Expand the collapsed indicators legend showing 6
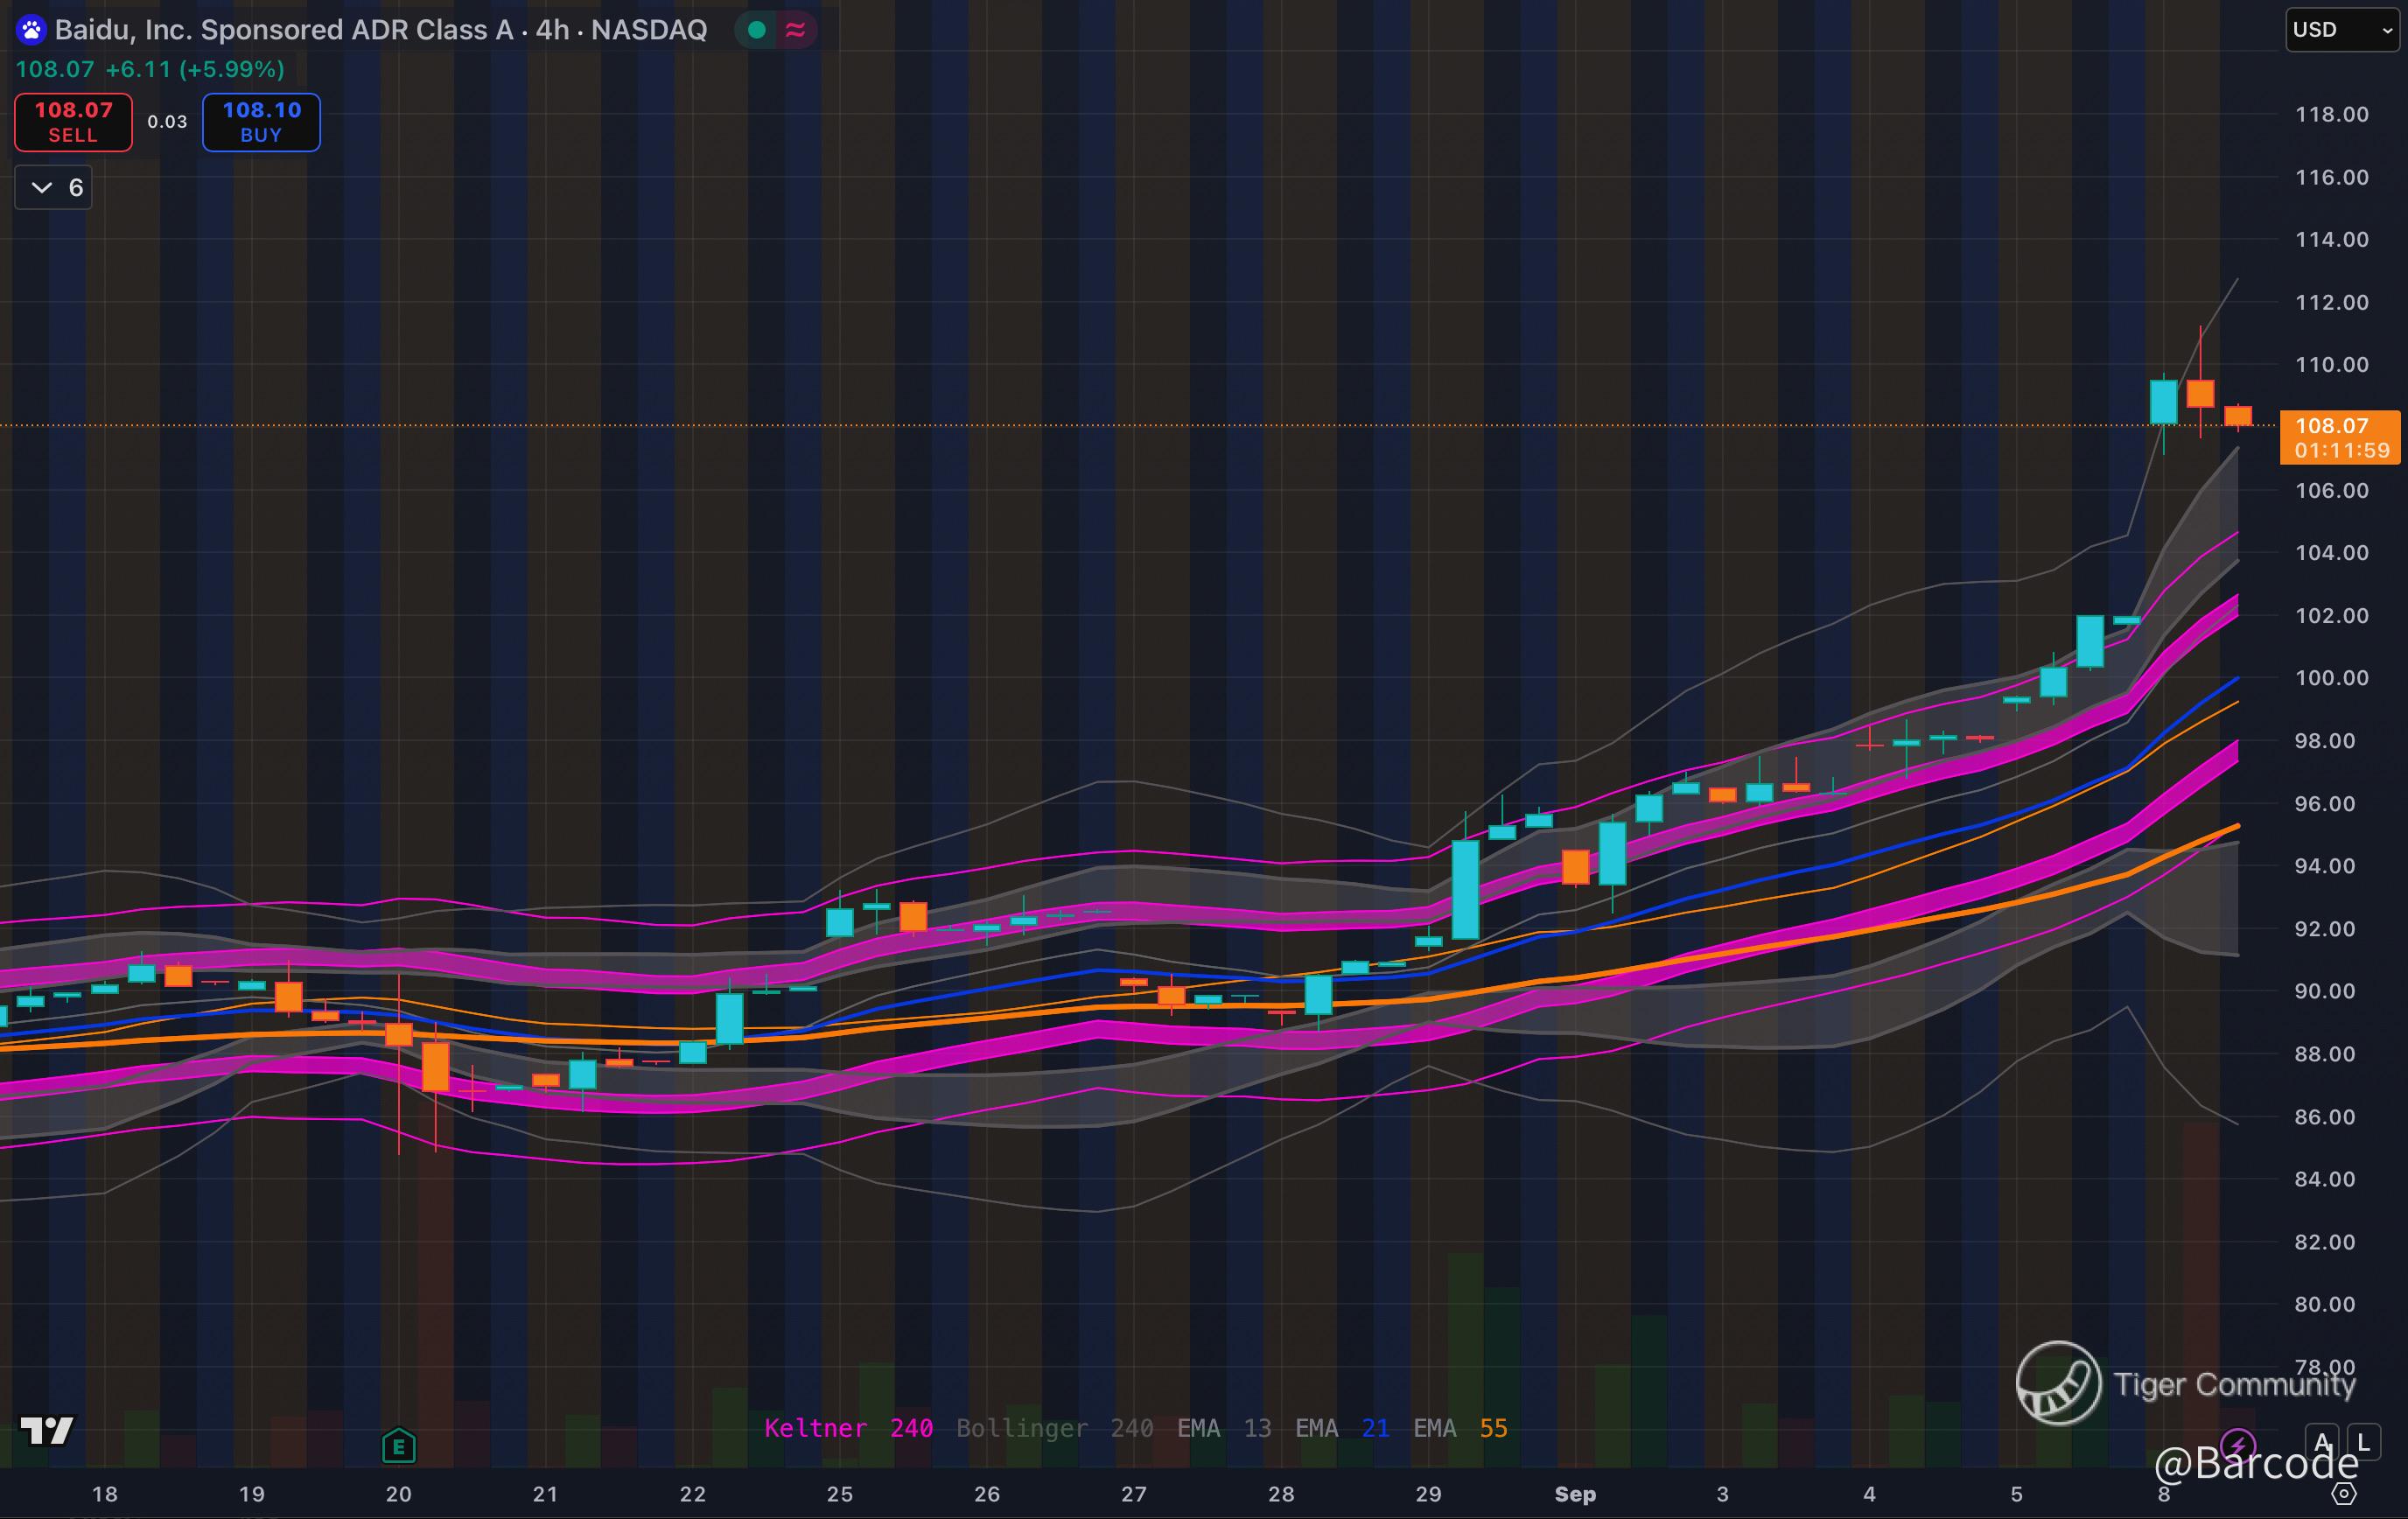The width and height of the screenshot is (2408, 1519). (x=54, y=188)
